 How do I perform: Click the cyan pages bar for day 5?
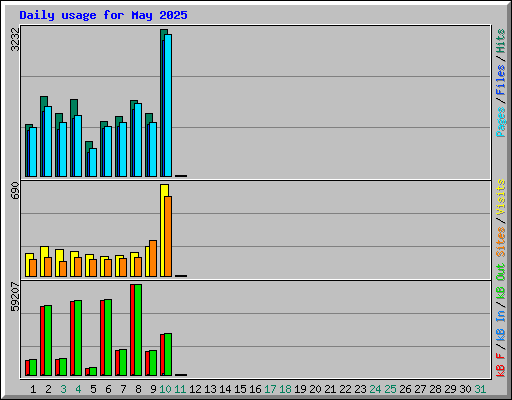[x=93, y=162]
